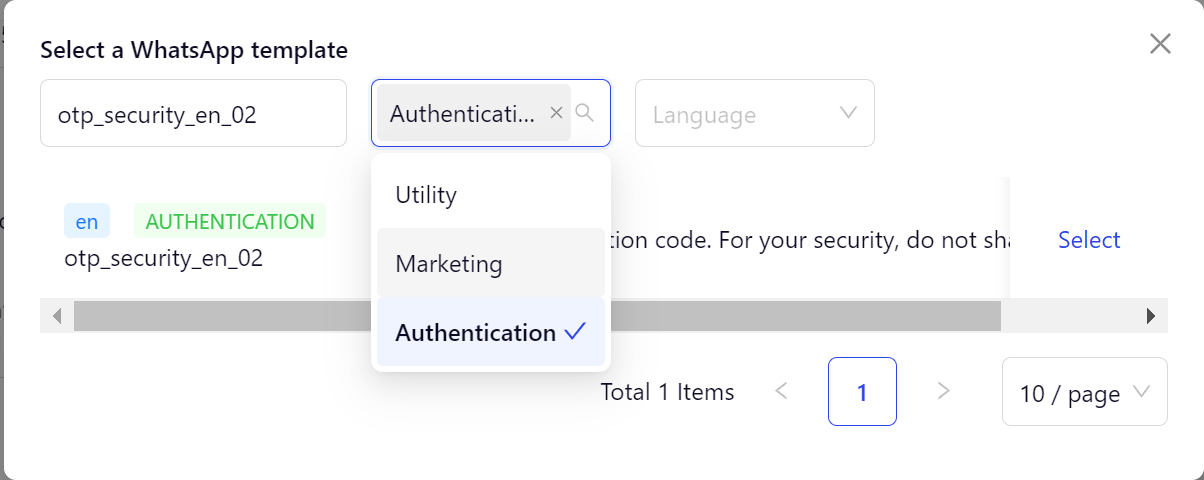Viewport: 1204px width, 480px height.
Task: Click the green AUTHENTICATION tag
Action: pos(230,222)
